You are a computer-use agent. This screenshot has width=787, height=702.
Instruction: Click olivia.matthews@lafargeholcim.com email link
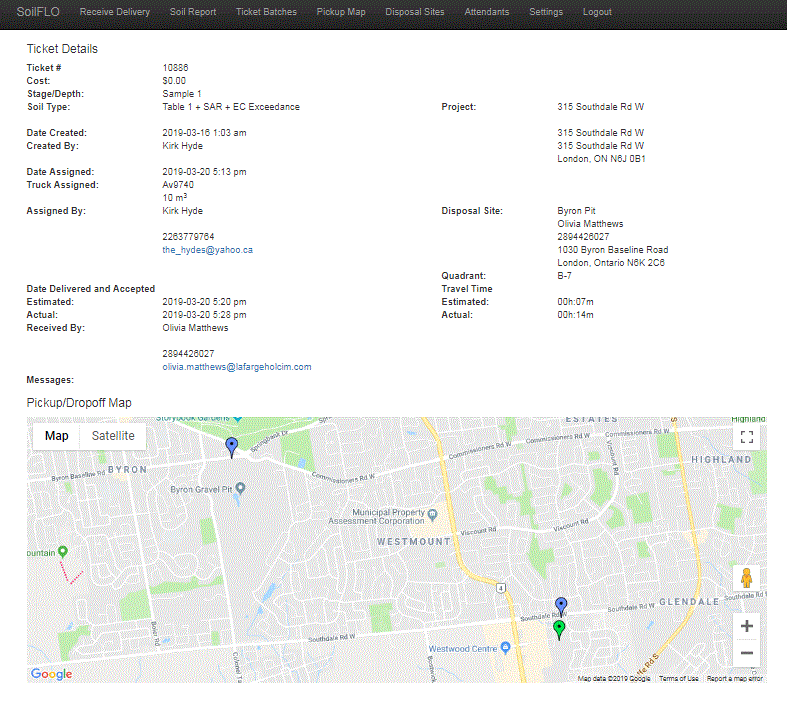pos(236,367)
